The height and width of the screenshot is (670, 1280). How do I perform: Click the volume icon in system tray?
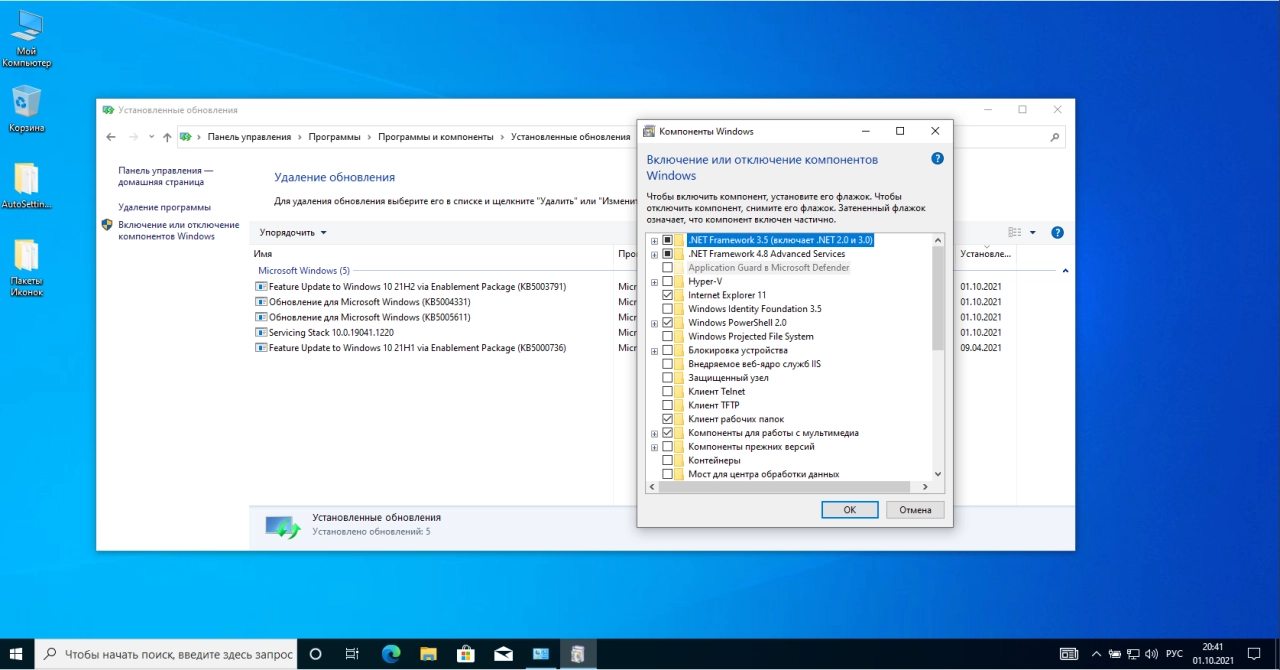(x=1150, y=654)
